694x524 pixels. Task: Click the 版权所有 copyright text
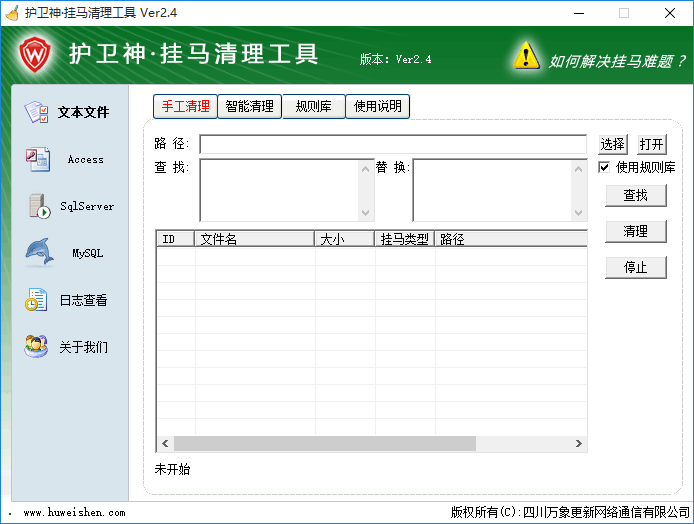click(x=570, y=512)
